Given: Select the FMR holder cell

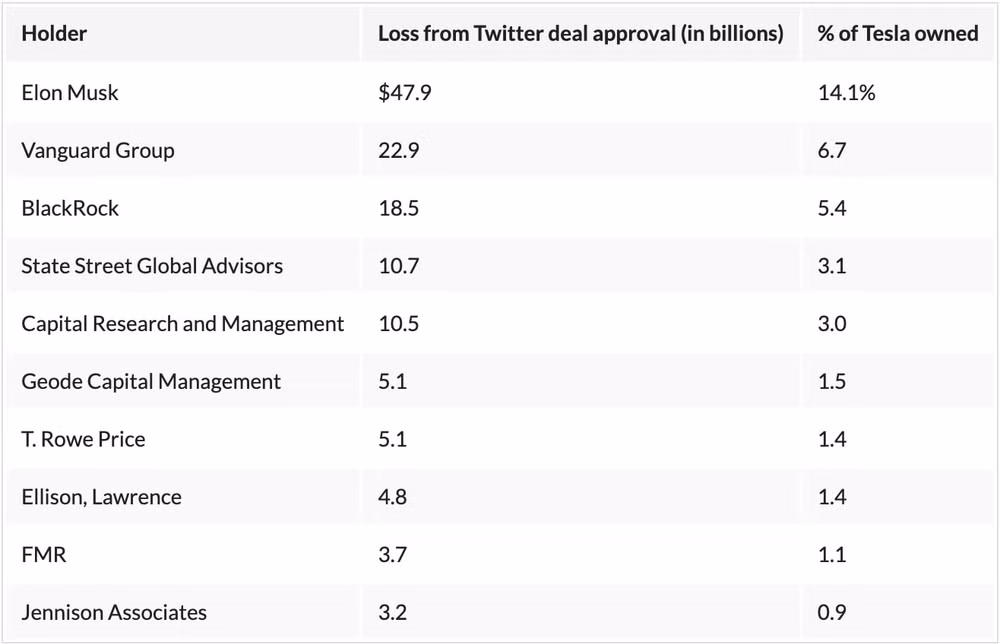Looking at the screenshot, I should point(44,555).
